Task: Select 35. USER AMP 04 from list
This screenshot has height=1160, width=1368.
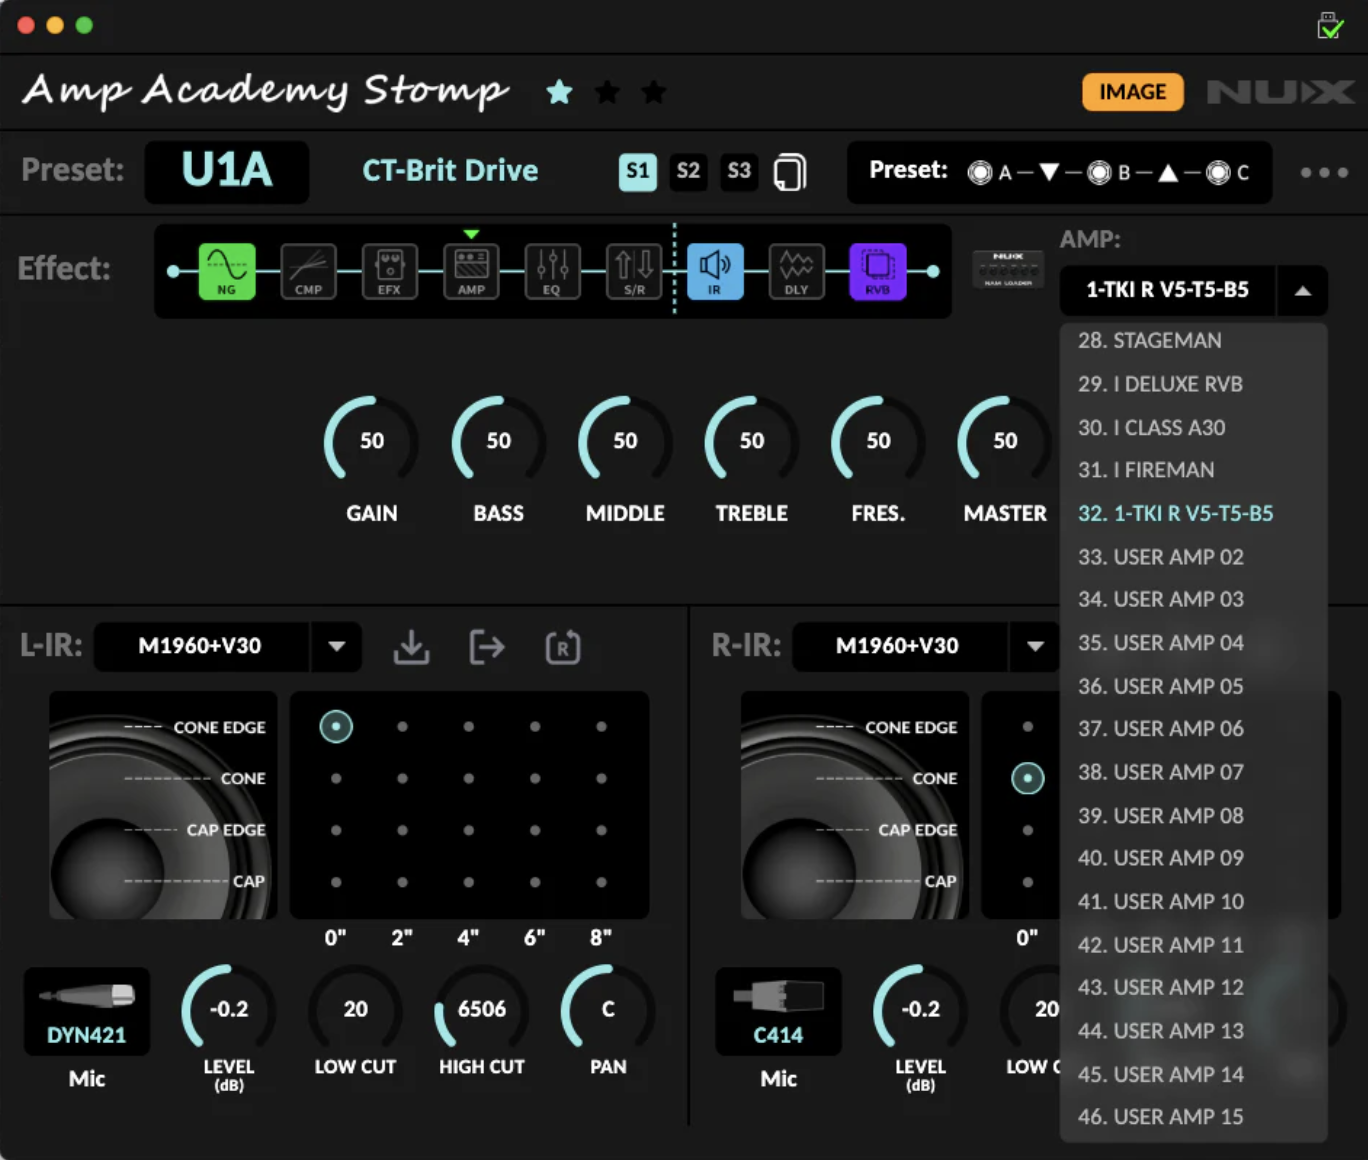Action: pos(1160,642)
